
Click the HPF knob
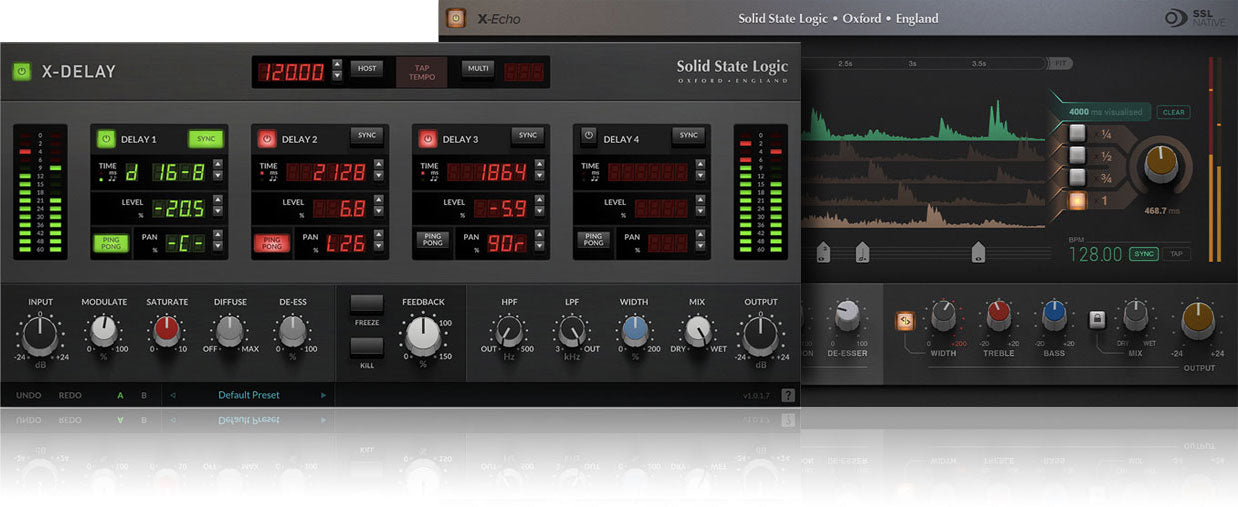tap(509, 331)
